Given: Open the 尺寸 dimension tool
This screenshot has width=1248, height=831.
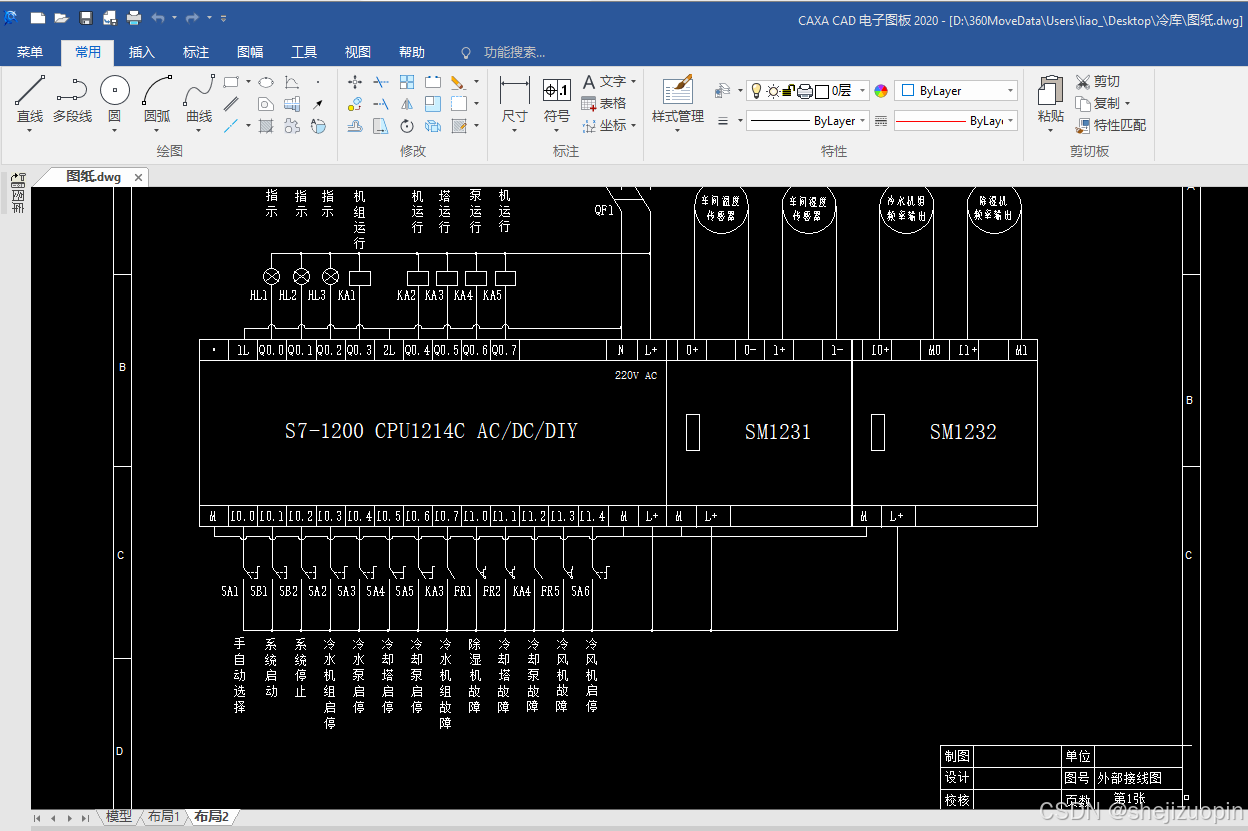Looking at the screenshot, I should [x=514, y=100].
